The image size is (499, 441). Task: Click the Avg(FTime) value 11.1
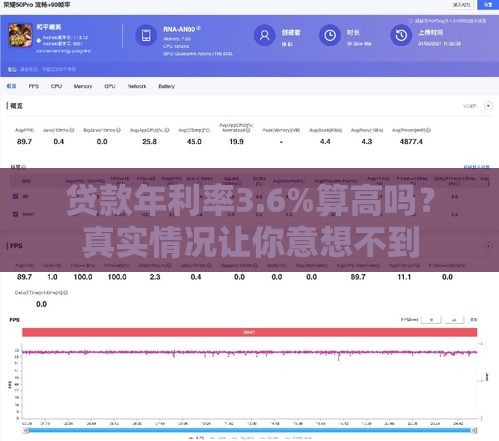pos(404,277)
